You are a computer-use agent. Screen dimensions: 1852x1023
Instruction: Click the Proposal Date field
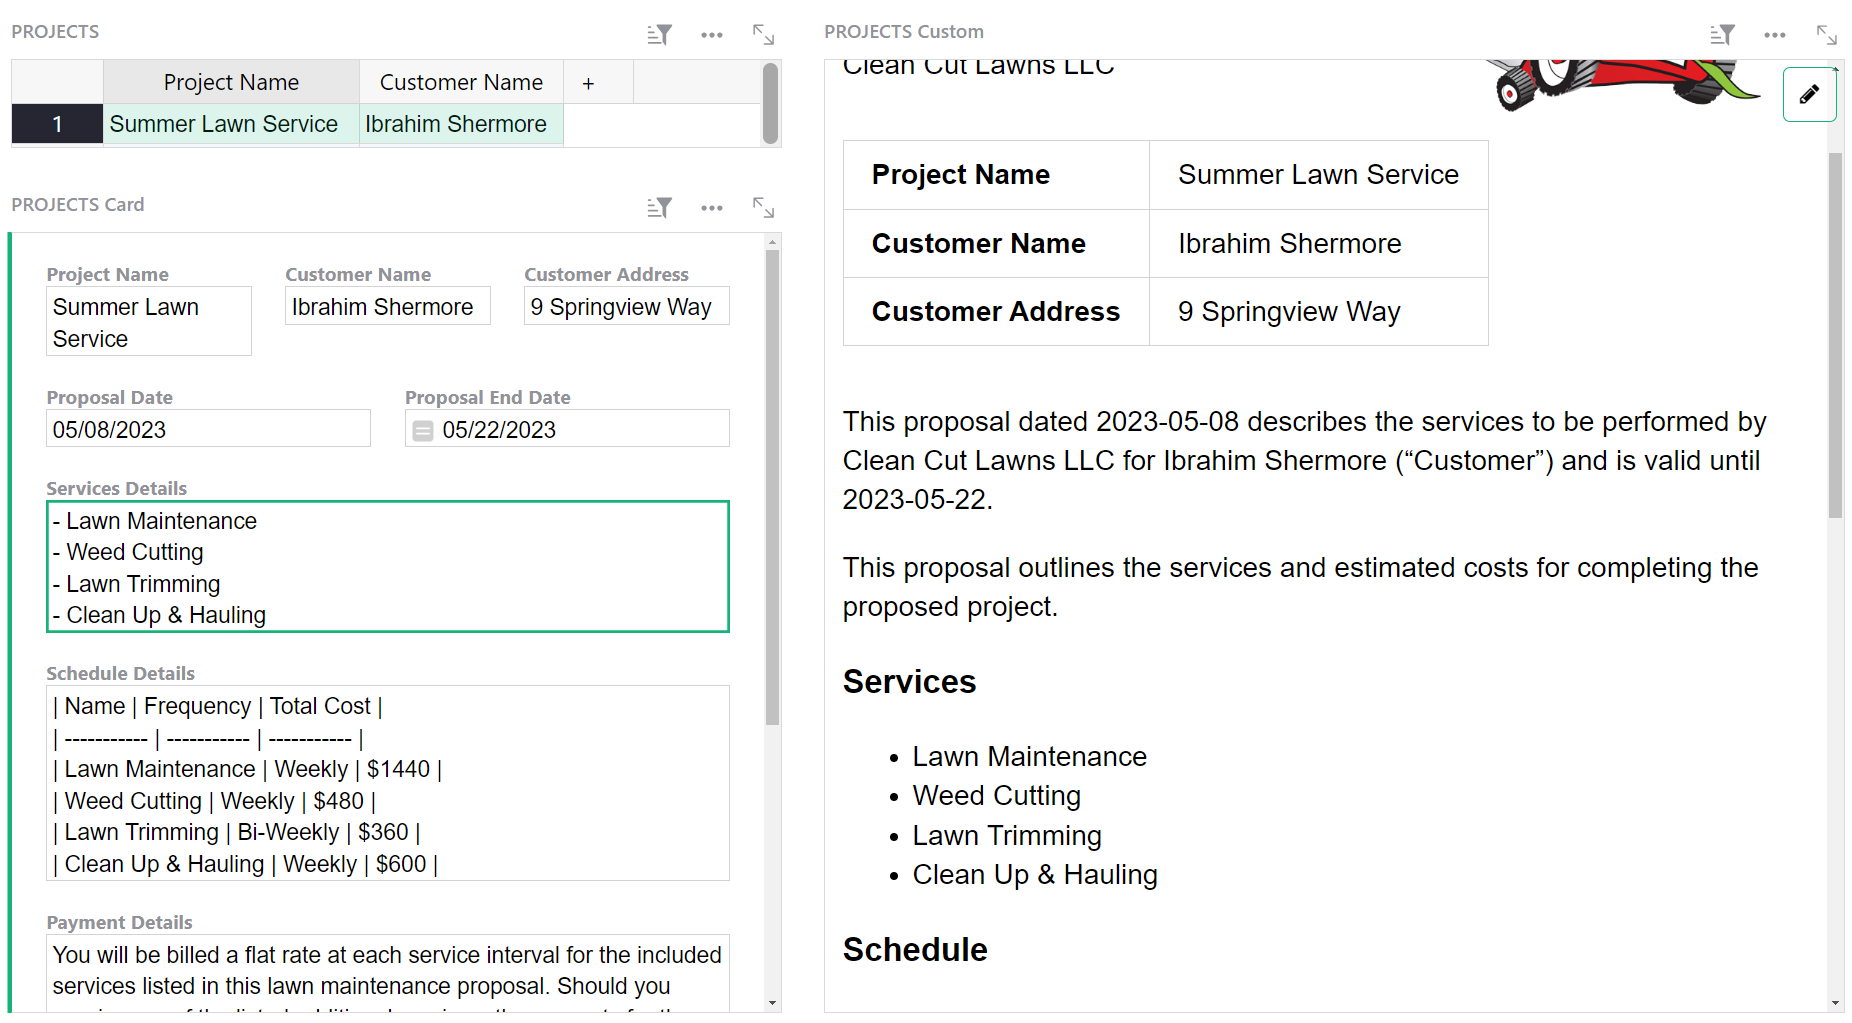click(x=208, y=430)
